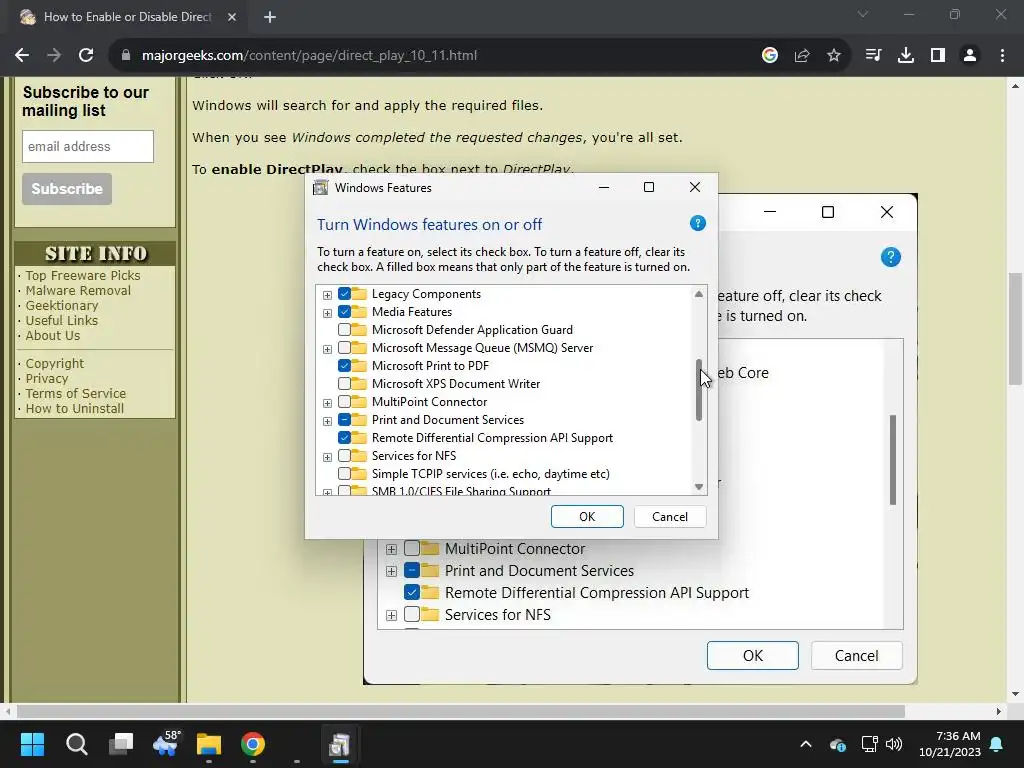Open the Chrome profile icon
Viewport: 1024px width, 768px height.
pyautogui.click(x=970, y=56)
